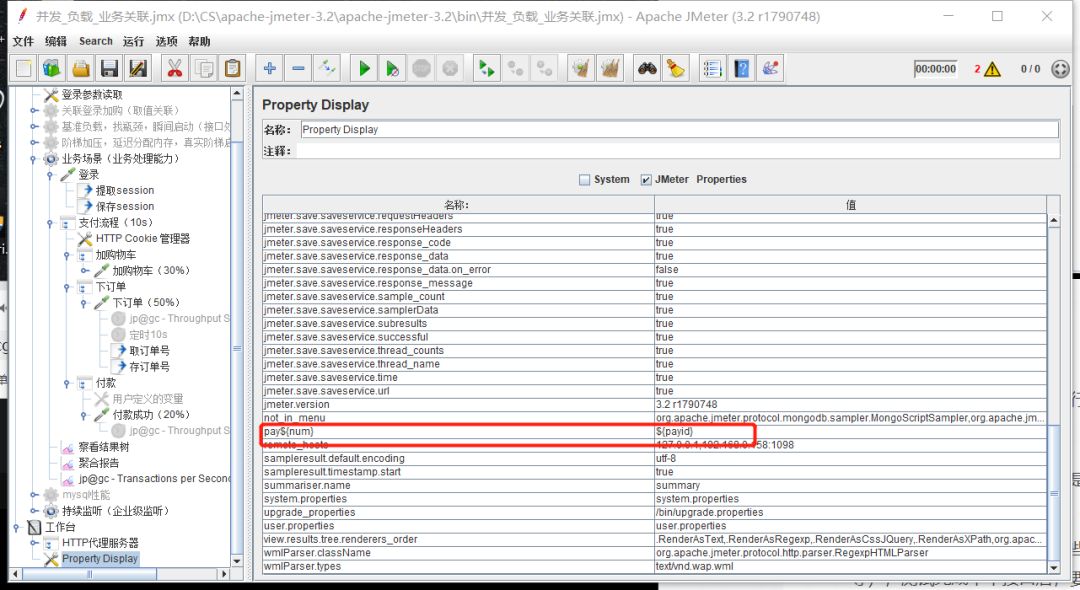Open 运行 menu
This screenshot has width=1080, height=590.
tap(134, 41)
